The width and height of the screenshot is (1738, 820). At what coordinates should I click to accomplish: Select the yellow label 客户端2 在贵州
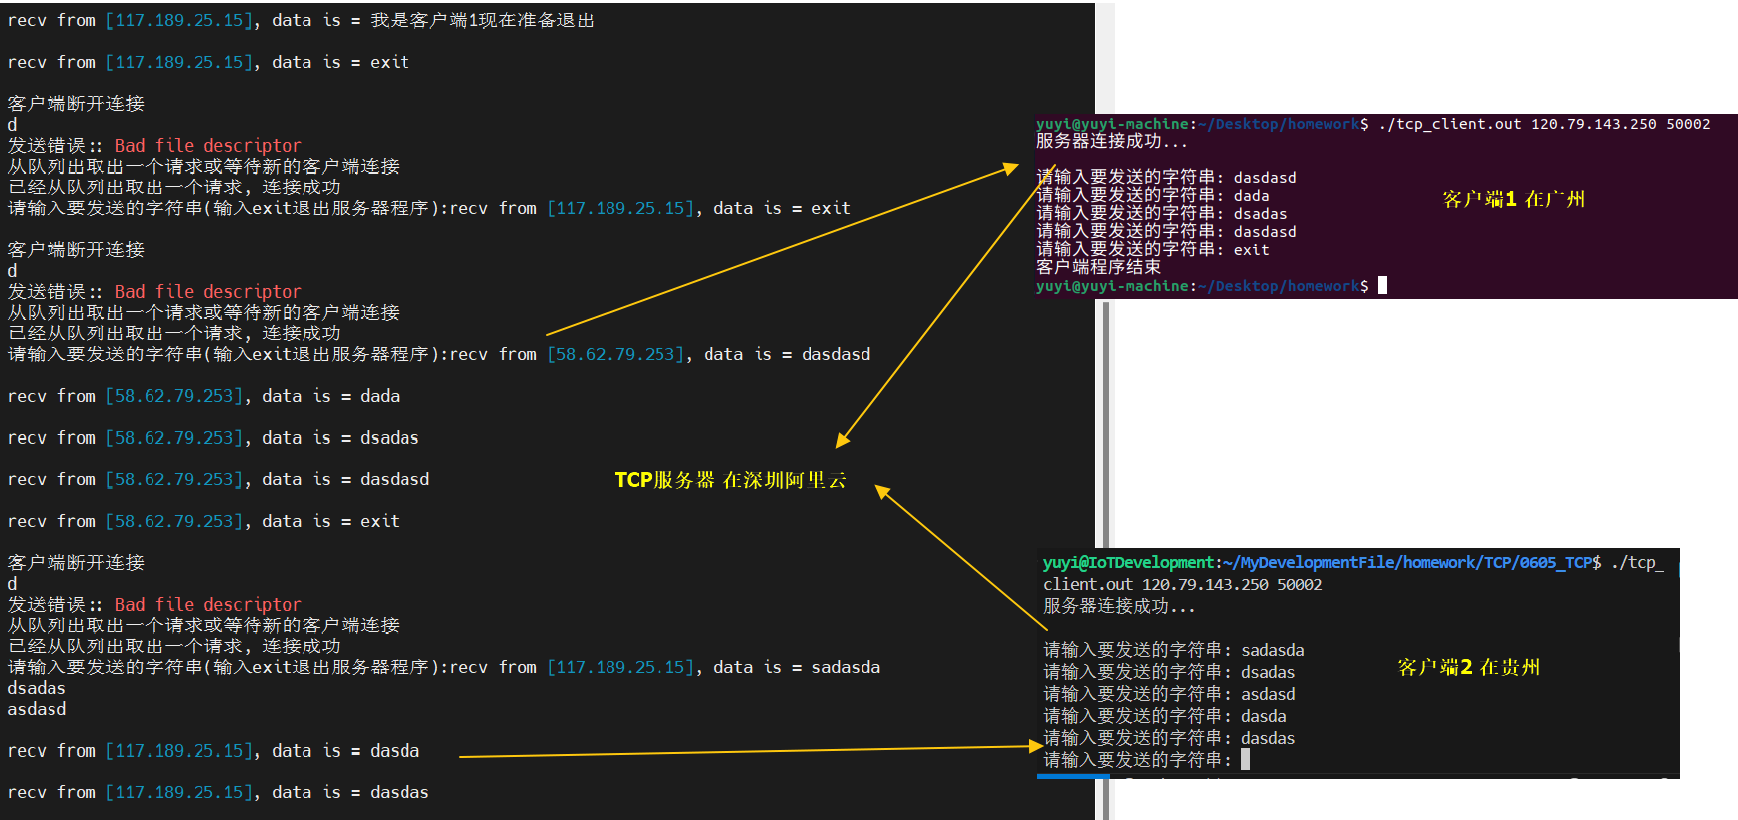coord(1468,667)
